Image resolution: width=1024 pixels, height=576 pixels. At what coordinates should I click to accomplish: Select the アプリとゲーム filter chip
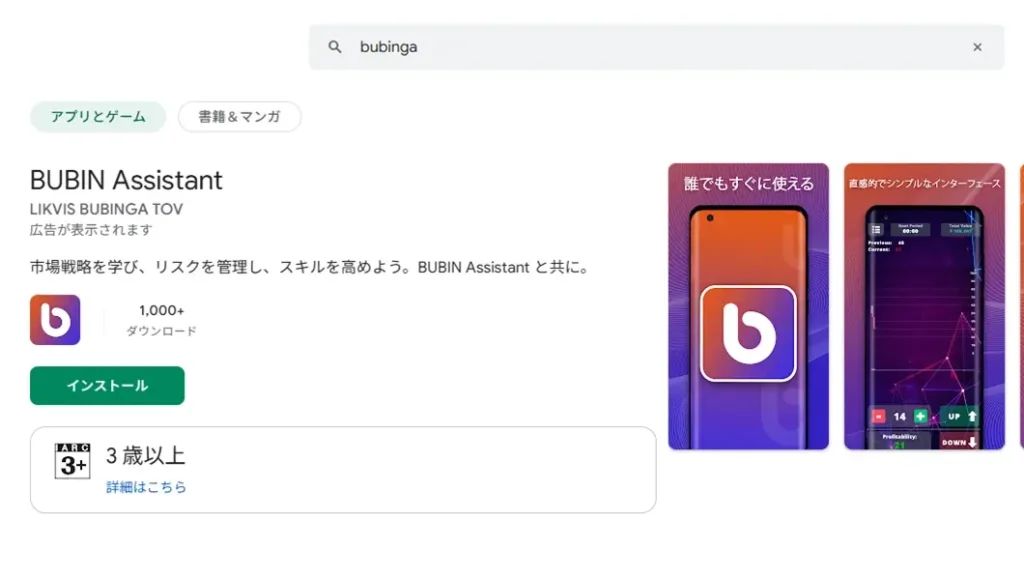coord(98,117)
